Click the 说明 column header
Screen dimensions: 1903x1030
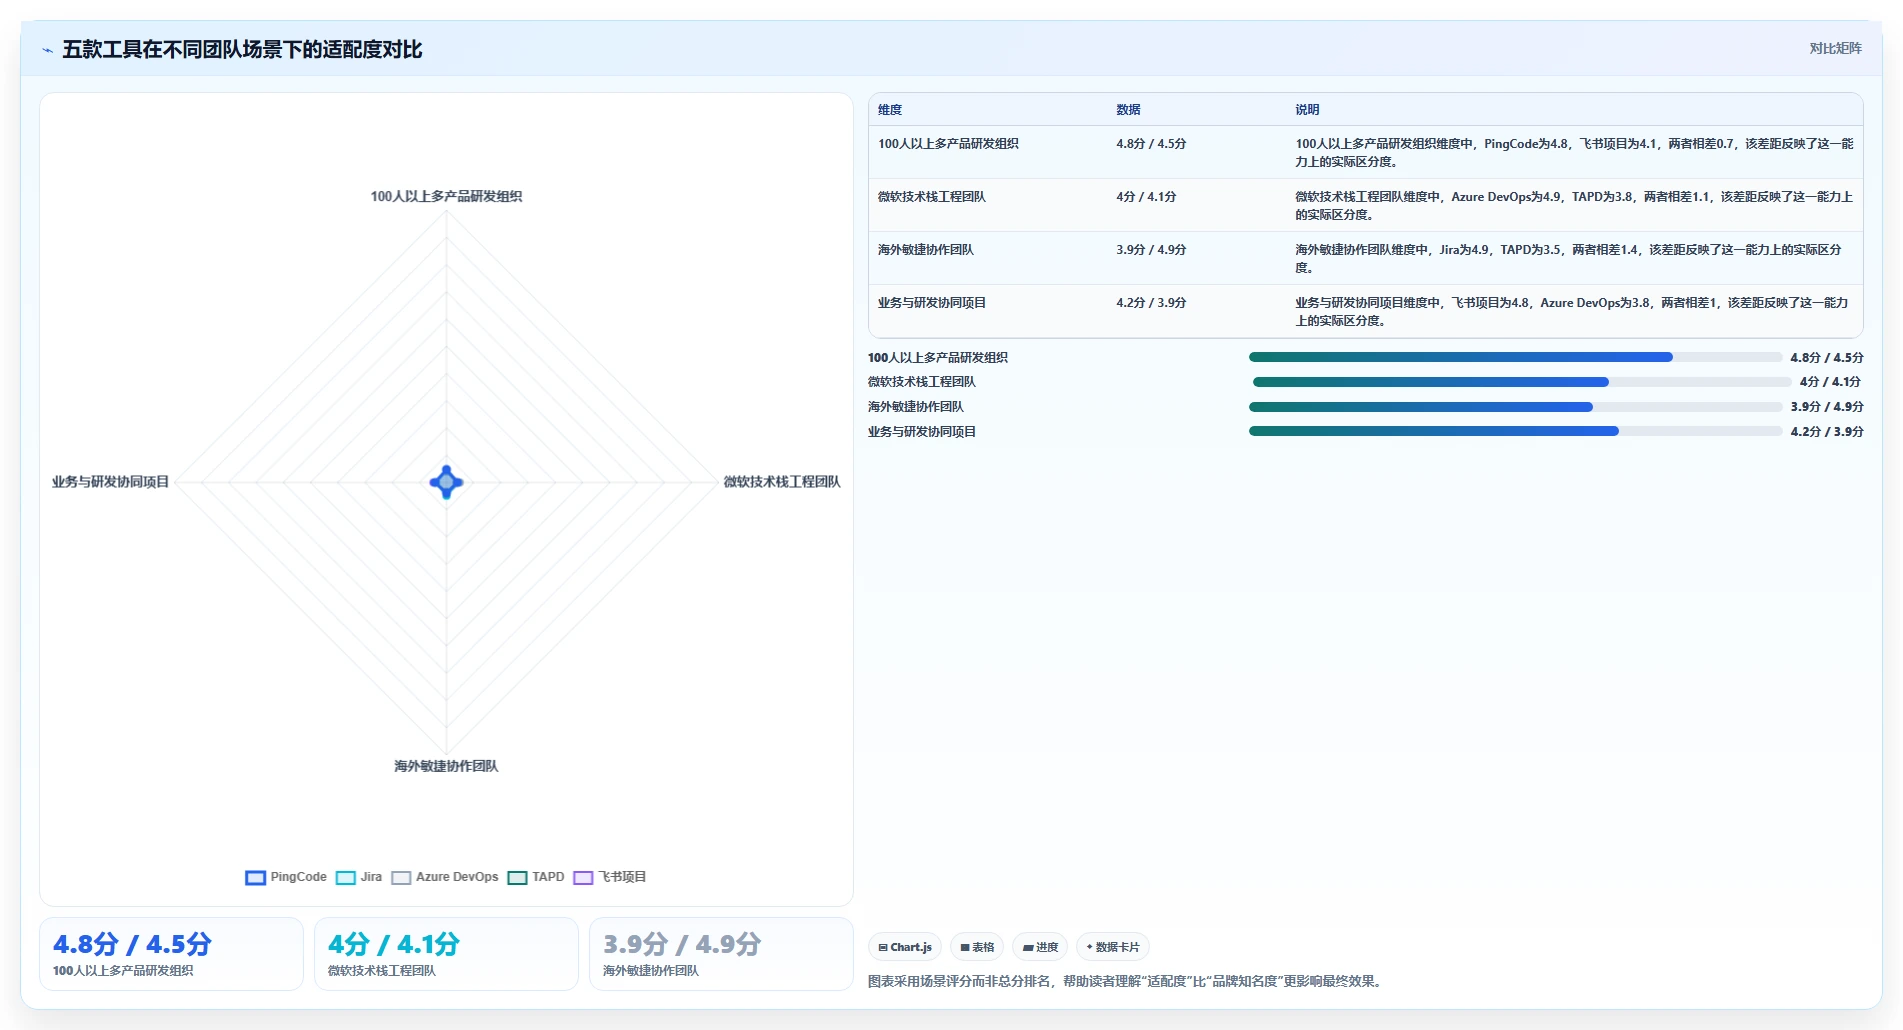(x=1307, y=110)
